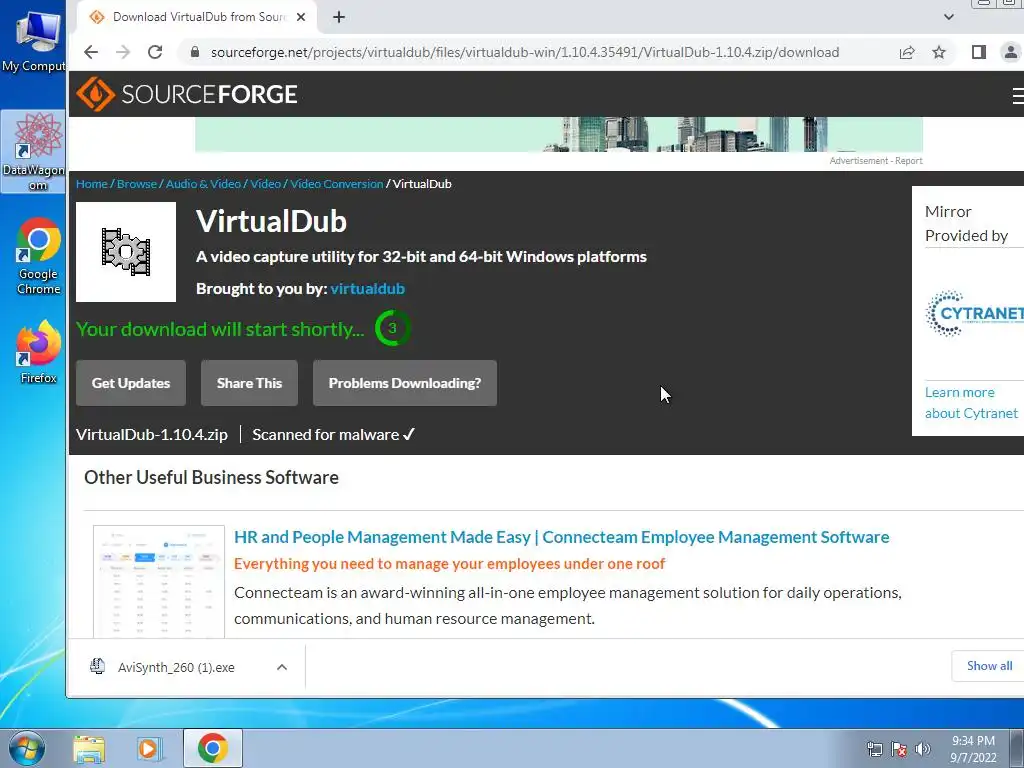
Task: Click the browser forward arrow
Action: point(123,52)
